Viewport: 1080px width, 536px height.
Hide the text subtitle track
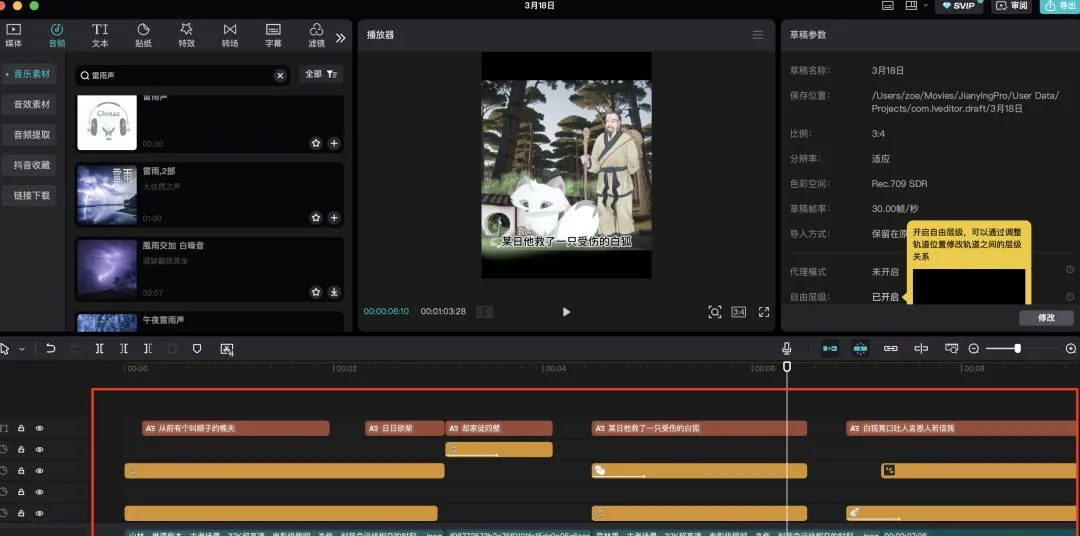coord(39,429)
